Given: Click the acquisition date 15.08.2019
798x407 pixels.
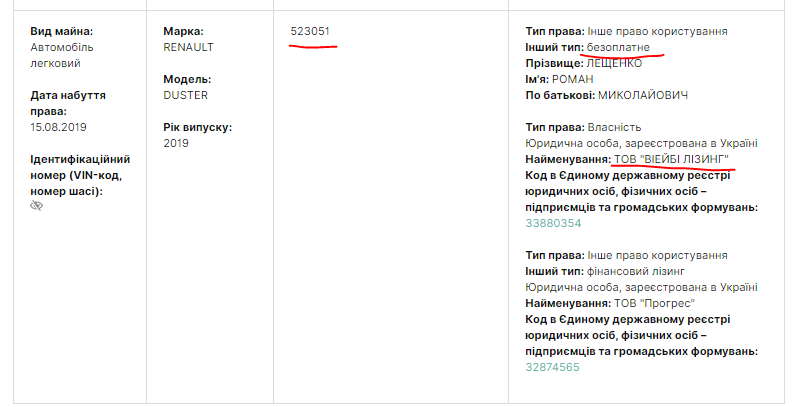Looking at the screenshot, I should [61, 127].
